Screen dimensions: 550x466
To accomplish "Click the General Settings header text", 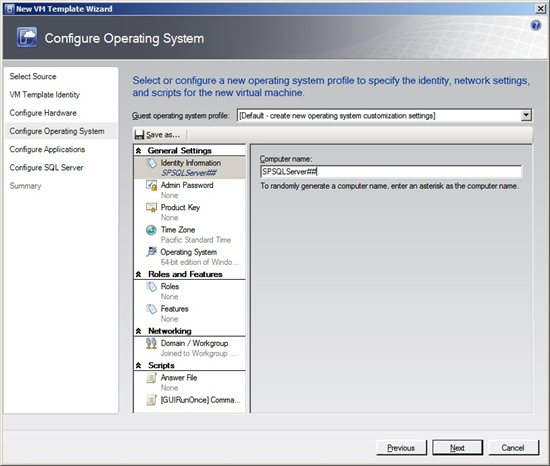I will [180, 151].
